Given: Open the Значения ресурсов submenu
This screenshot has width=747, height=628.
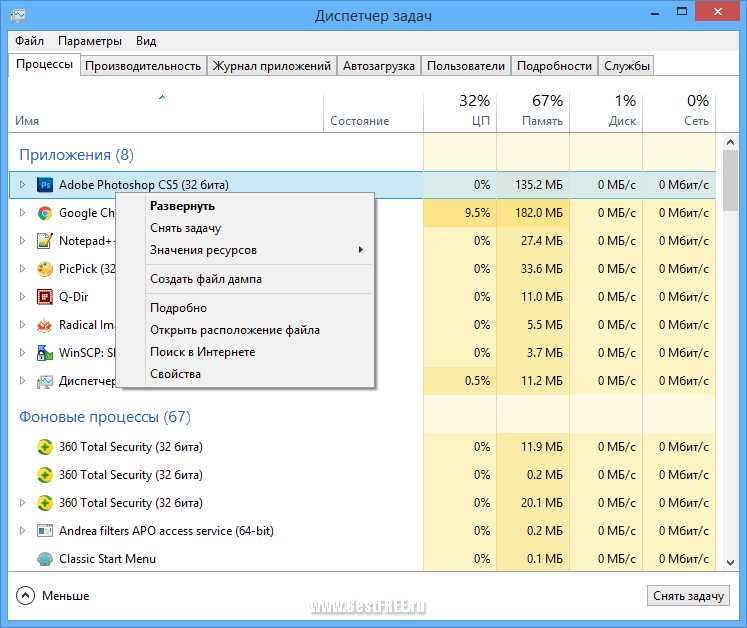Looking at the screenshot, I should pos(245,250).
